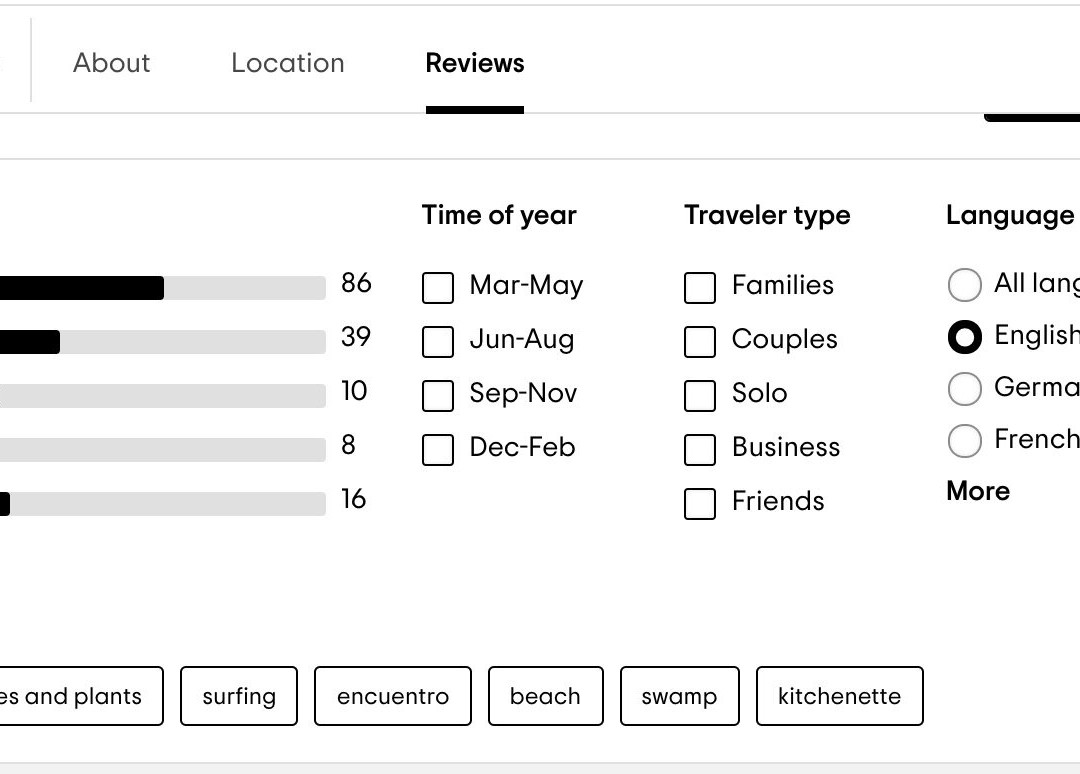Filter reviews by the surfing tag
Image resolution: width=1080 pixels, height=774 pixels.
click(x=239, y=696)
